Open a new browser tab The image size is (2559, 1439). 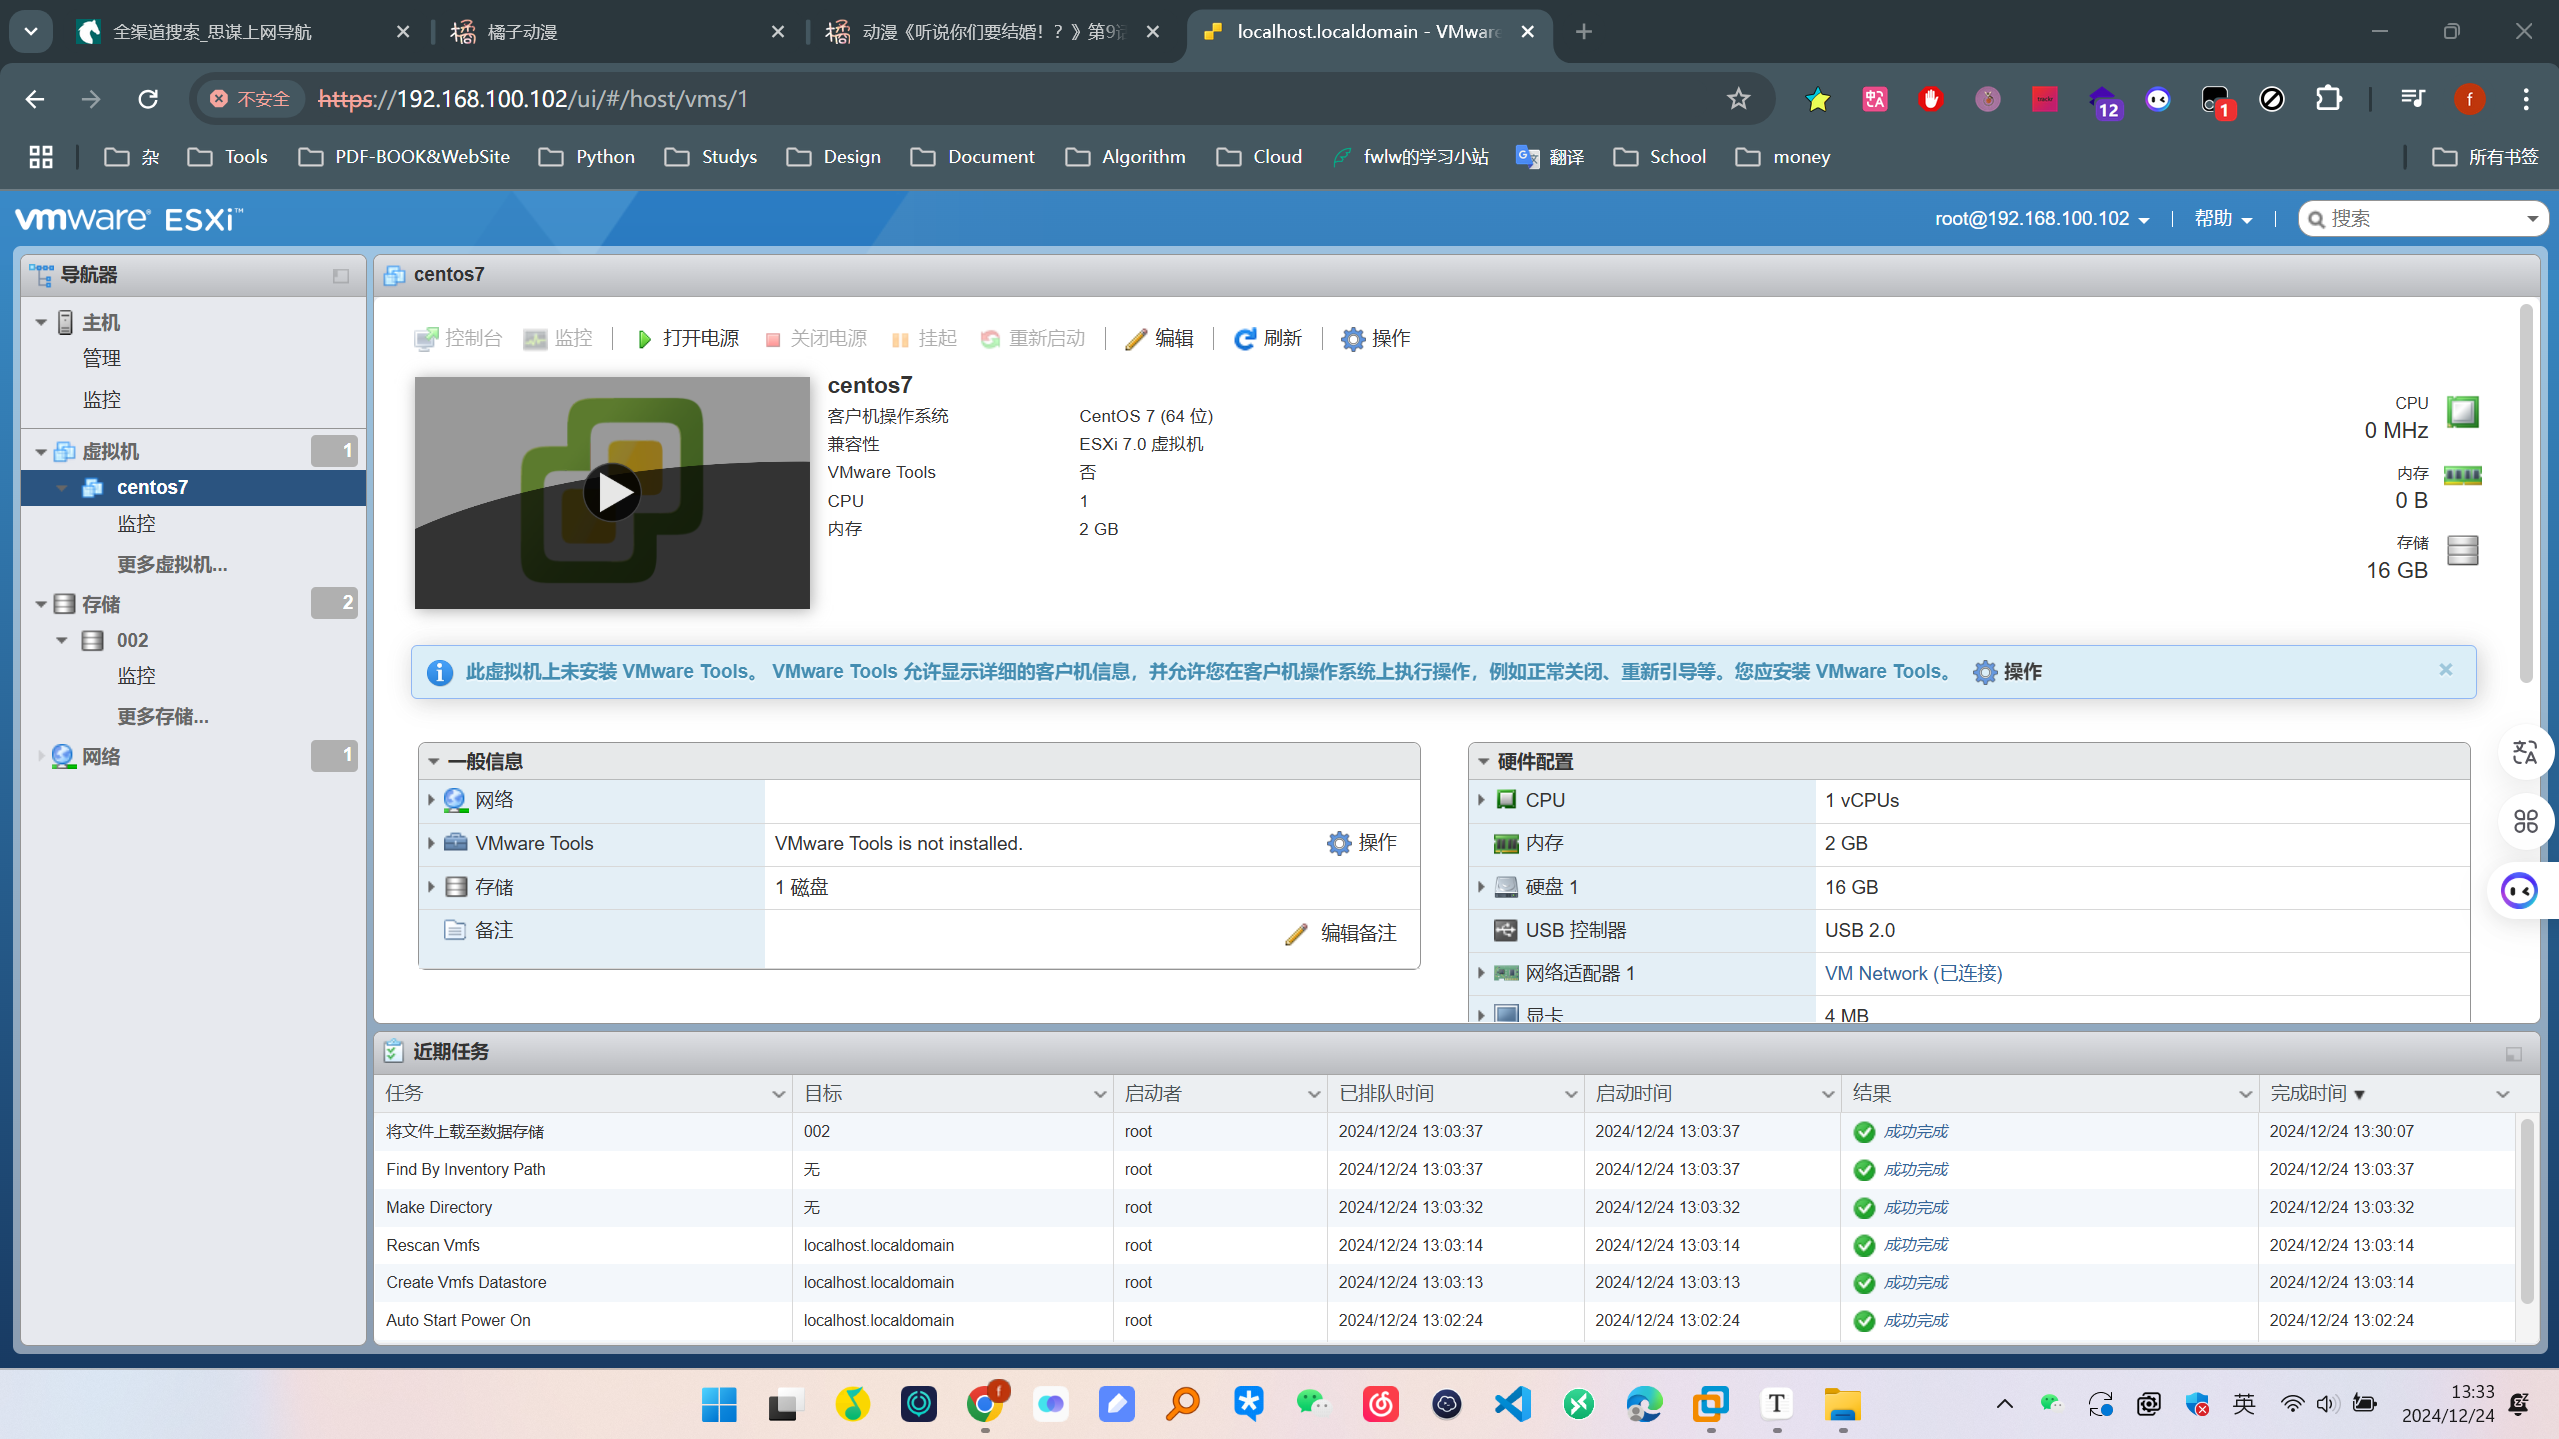(1583, 32)
